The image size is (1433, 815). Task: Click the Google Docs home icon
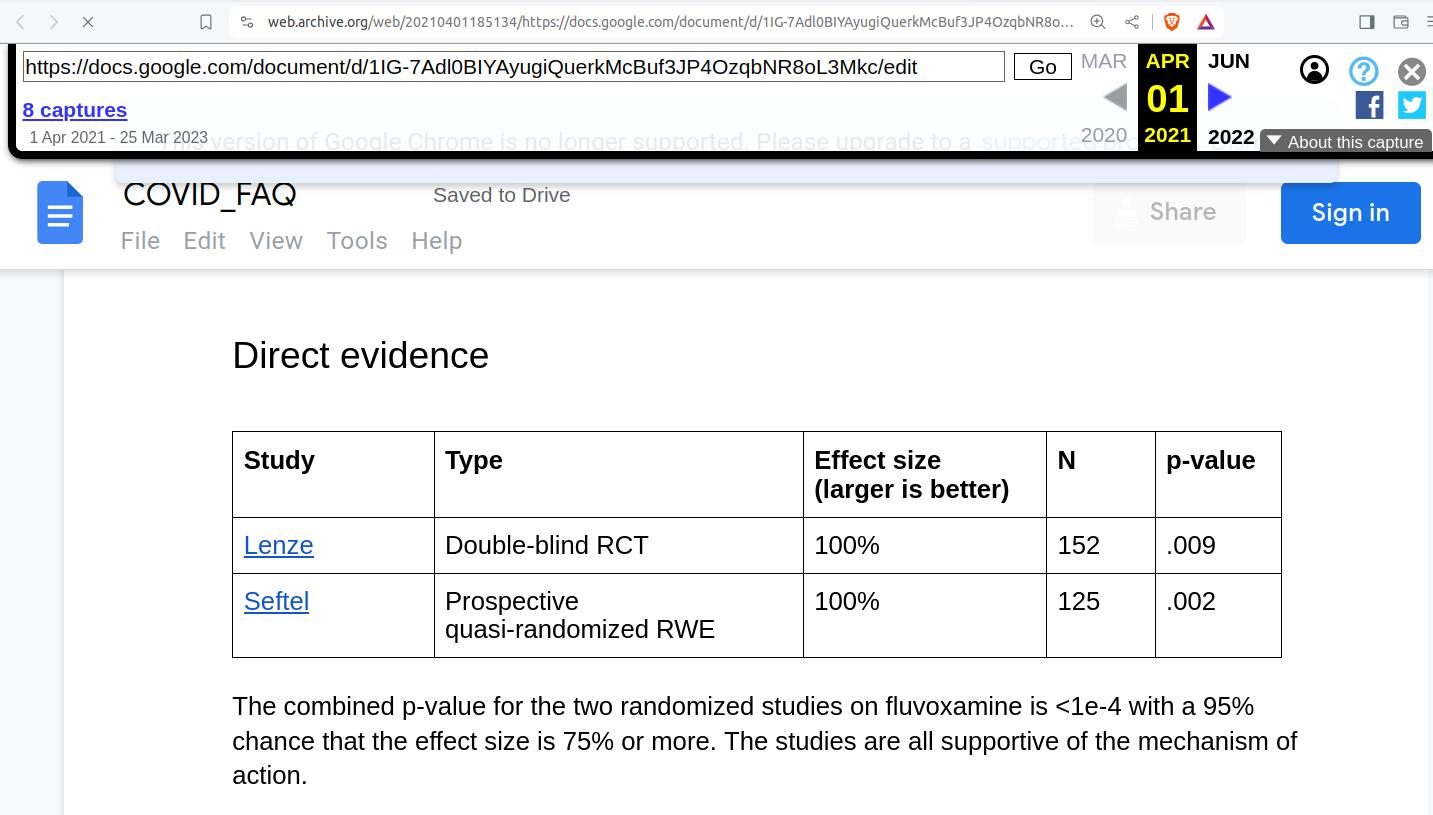click(60, 212)
